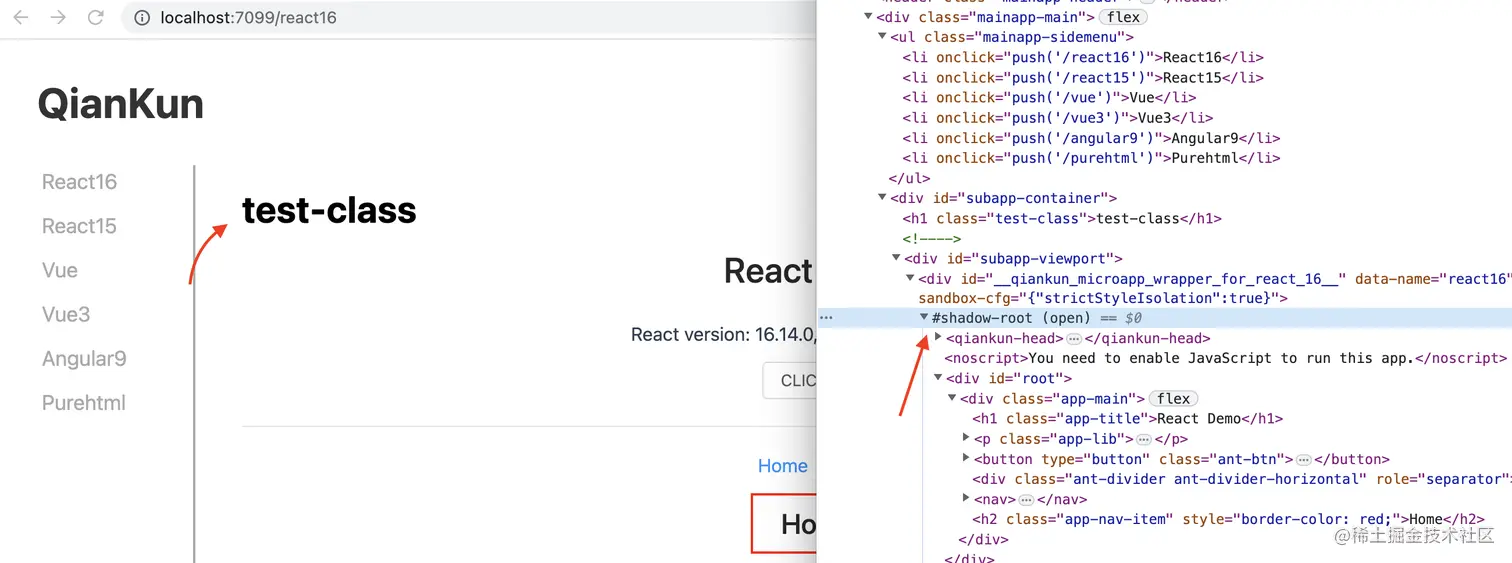The width and height of the screenshot is (1512, 563).
Task: Select the li push('/vue') DOM line
Action: coord(1049,97)
